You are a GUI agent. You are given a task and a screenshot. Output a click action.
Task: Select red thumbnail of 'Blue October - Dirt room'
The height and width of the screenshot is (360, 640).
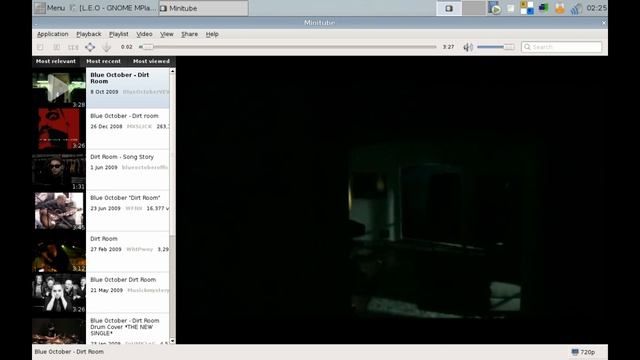[59, 129]
